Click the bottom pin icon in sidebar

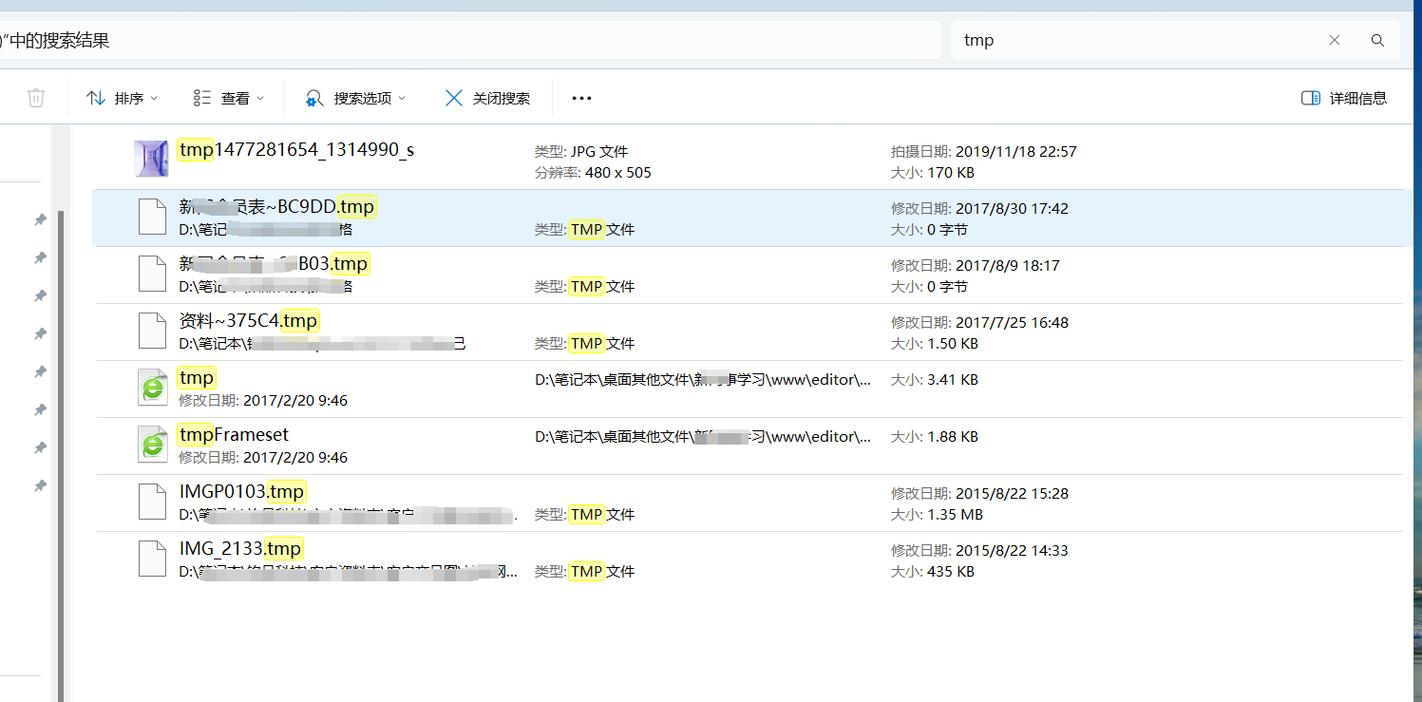coord(40,486)
